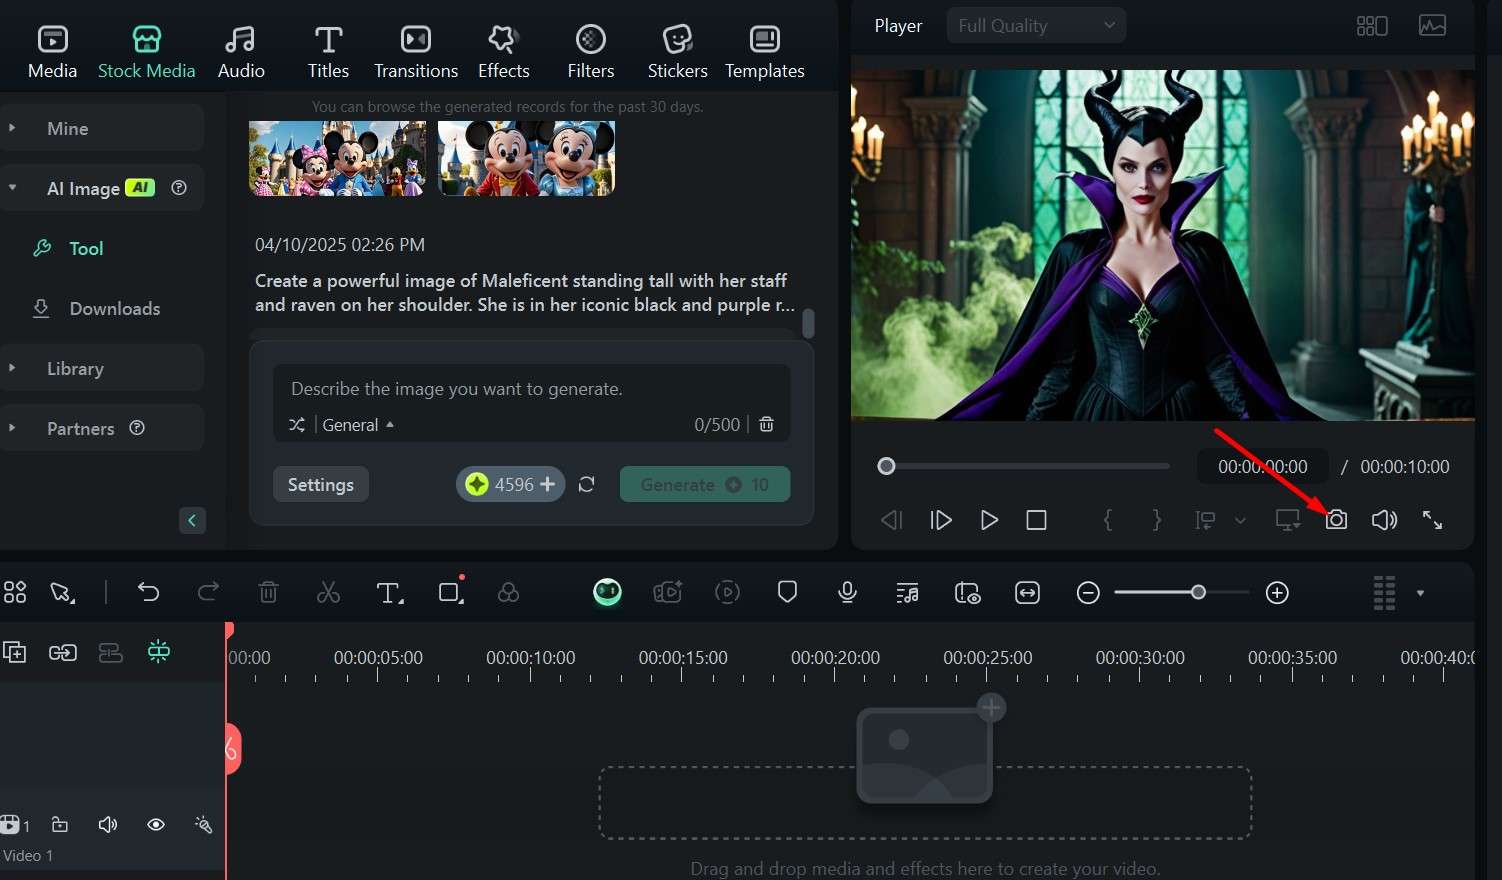
Task: Click the Generate button
Action: [705, 484]
